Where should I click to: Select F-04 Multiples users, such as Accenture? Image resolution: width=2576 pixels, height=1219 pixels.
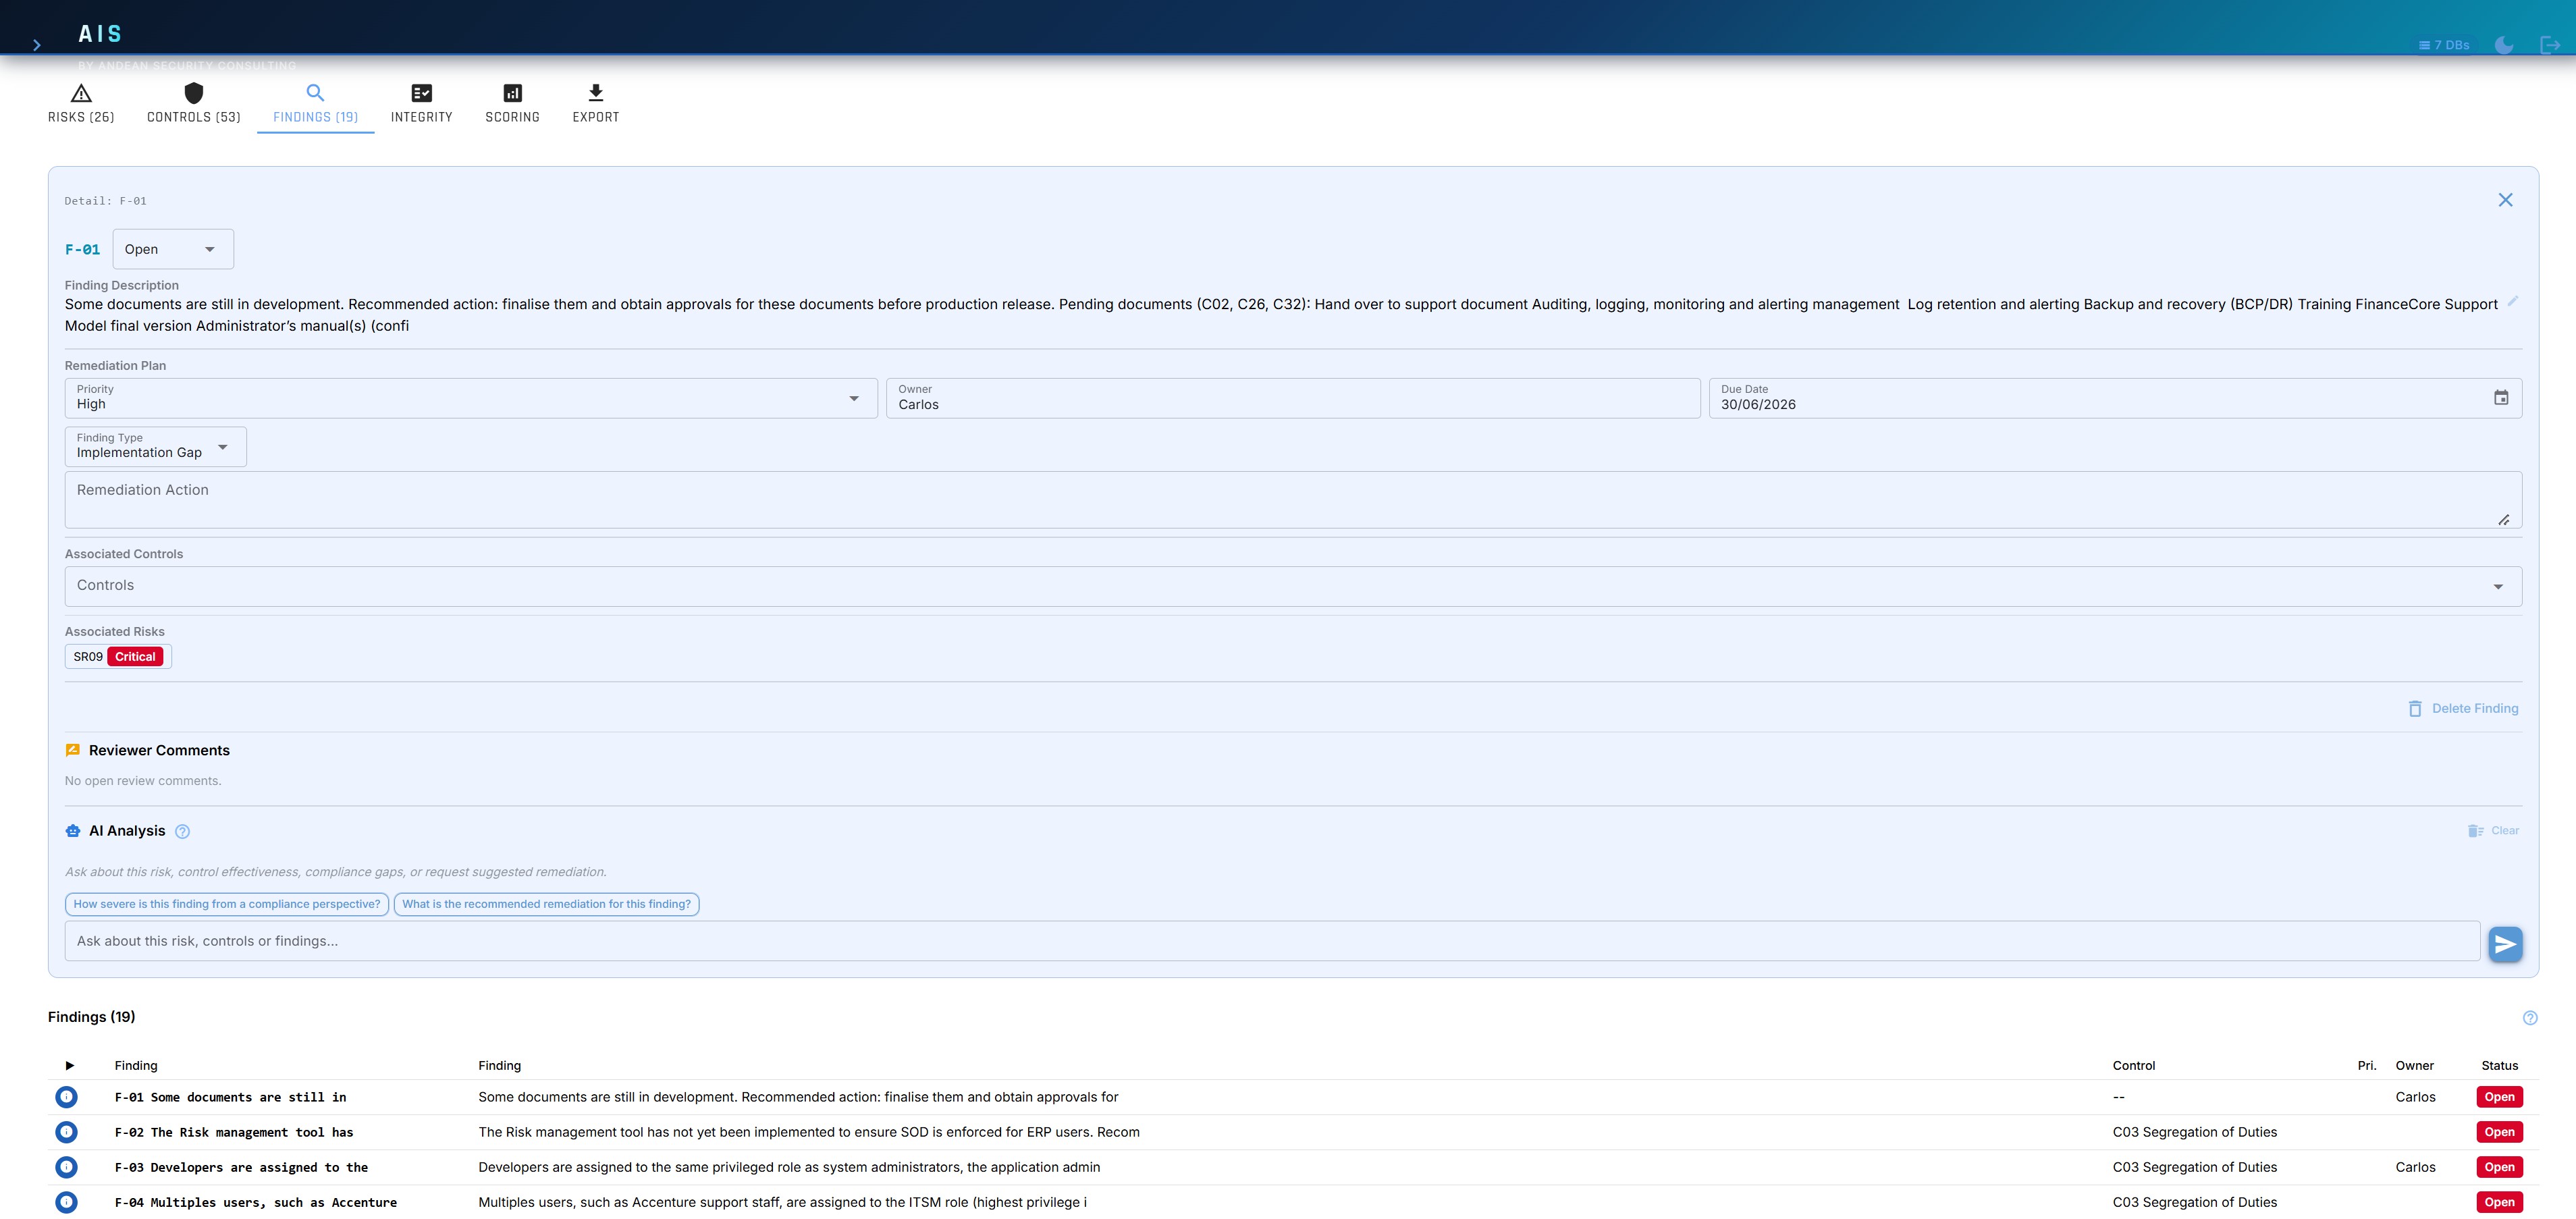click(255, 1203)
